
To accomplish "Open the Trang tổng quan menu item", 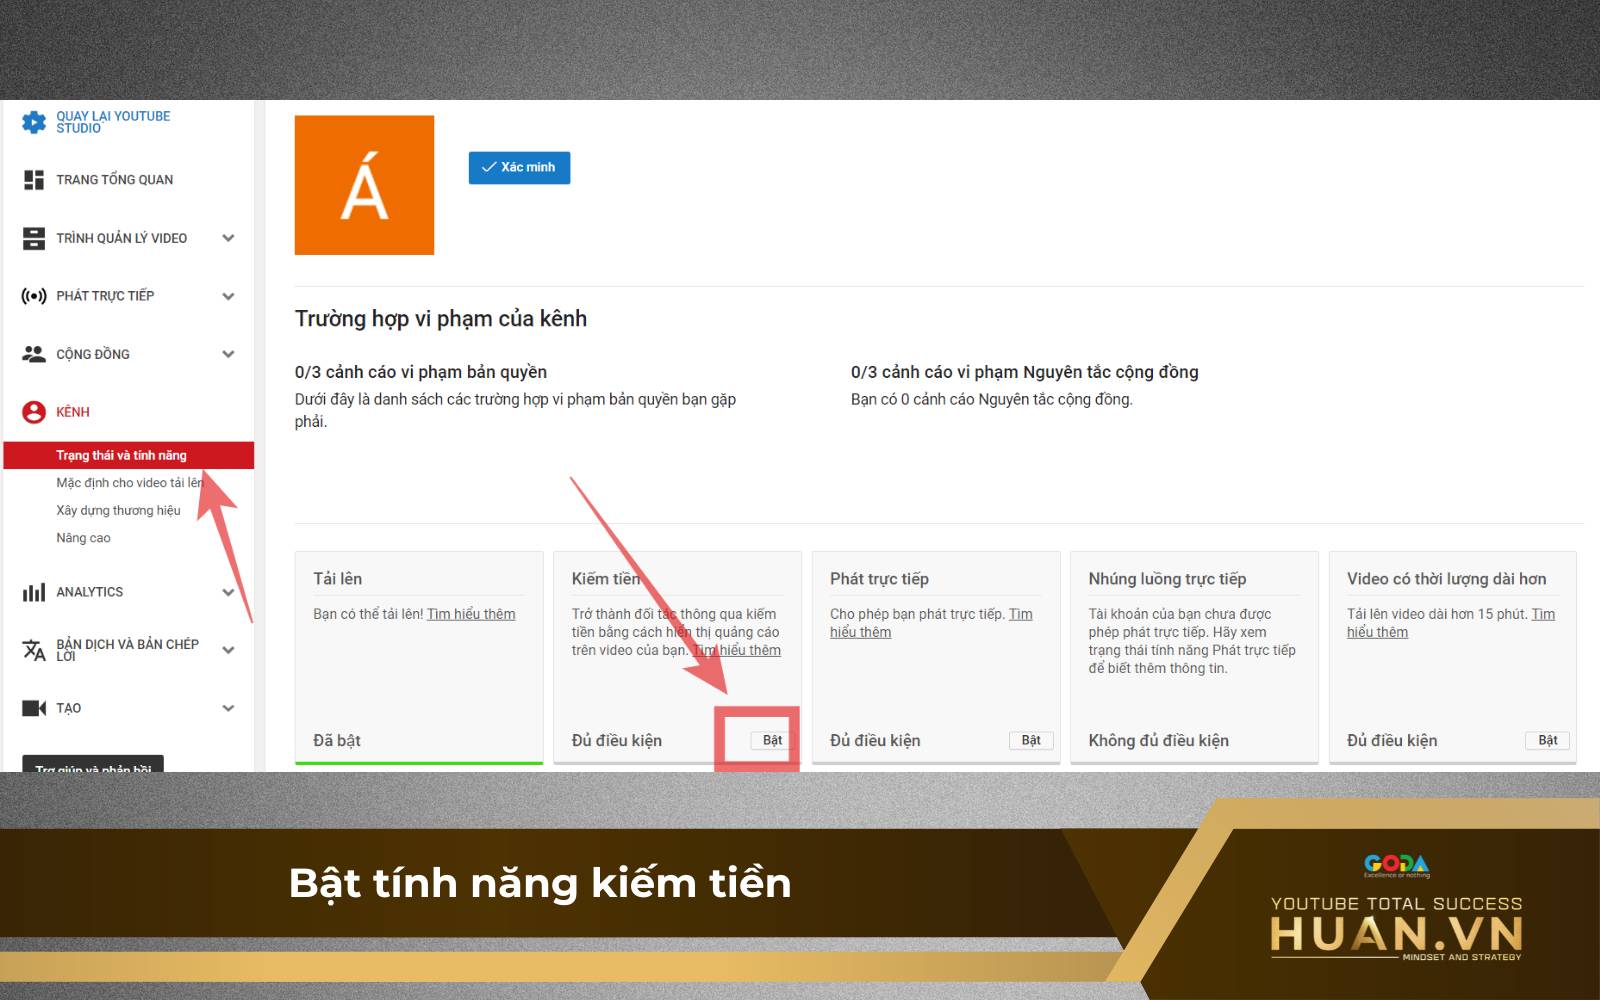I will pos(114,180).
